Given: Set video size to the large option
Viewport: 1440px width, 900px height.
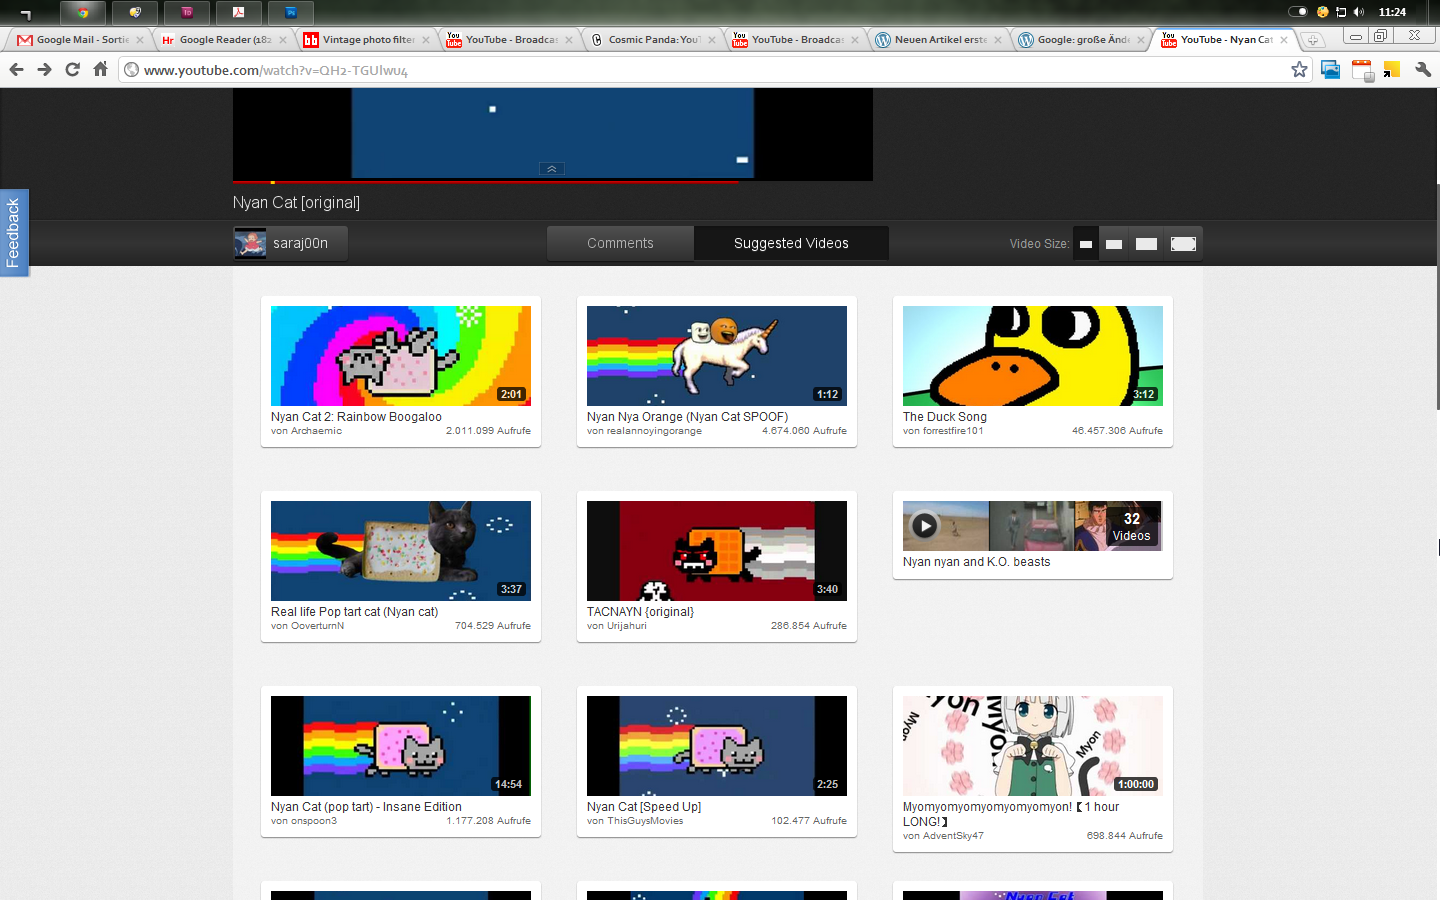Looking at the screenshot, I should (x=1147, y=244).
